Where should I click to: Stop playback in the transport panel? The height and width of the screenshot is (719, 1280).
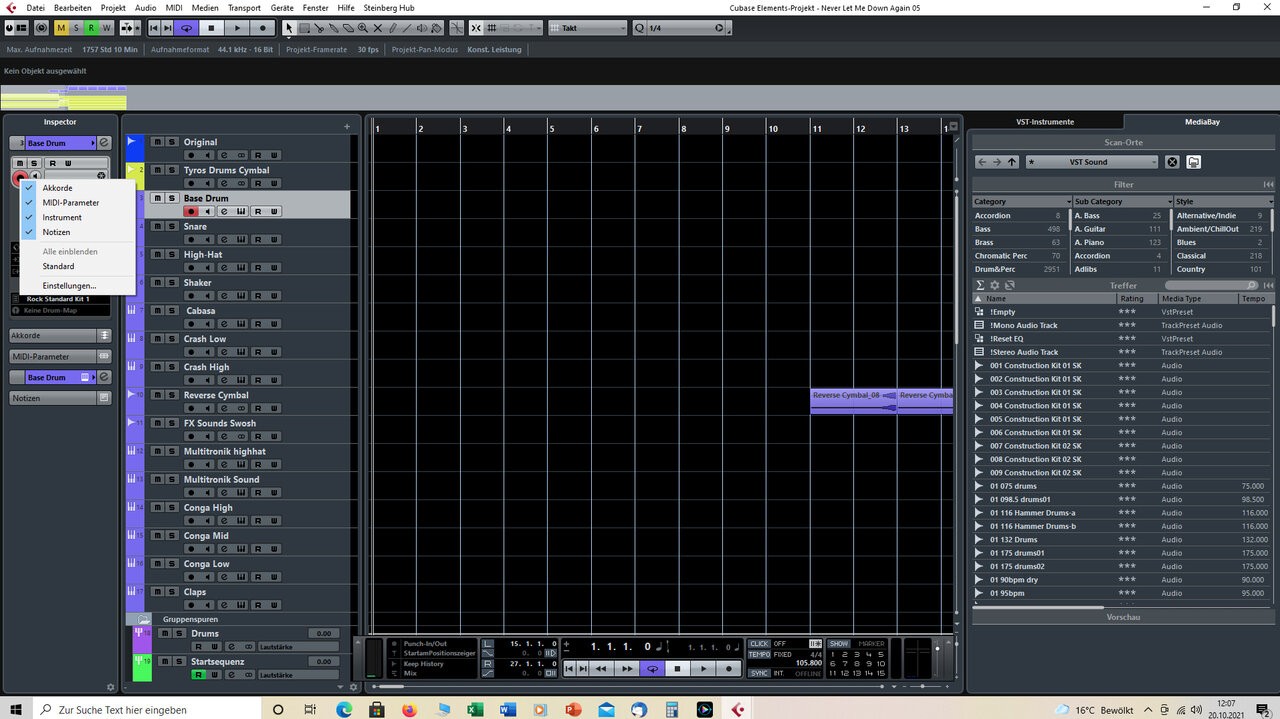[x=677, y=668]
